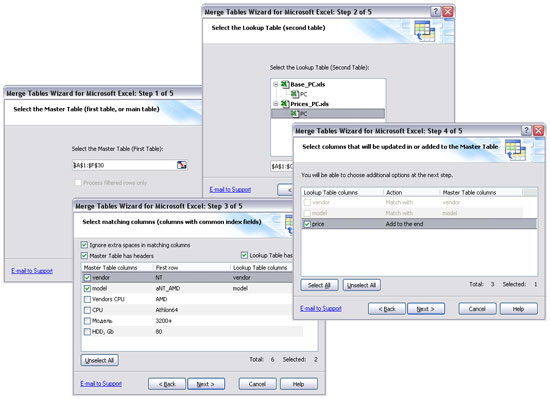Check the Vendors CPU column in Step 3
550x399 pixels.
point(87,299)
